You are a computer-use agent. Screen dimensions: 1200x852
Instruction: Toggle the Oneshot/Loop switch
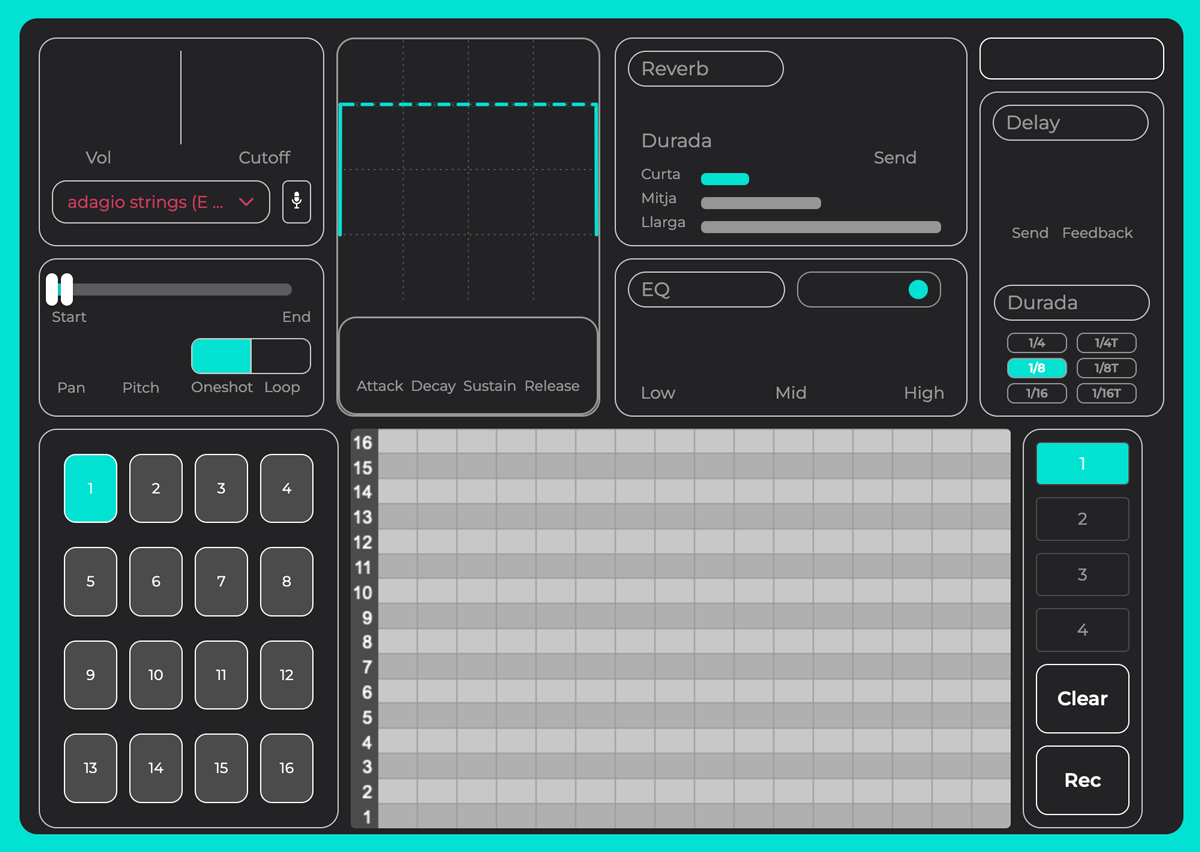point(251,356)
